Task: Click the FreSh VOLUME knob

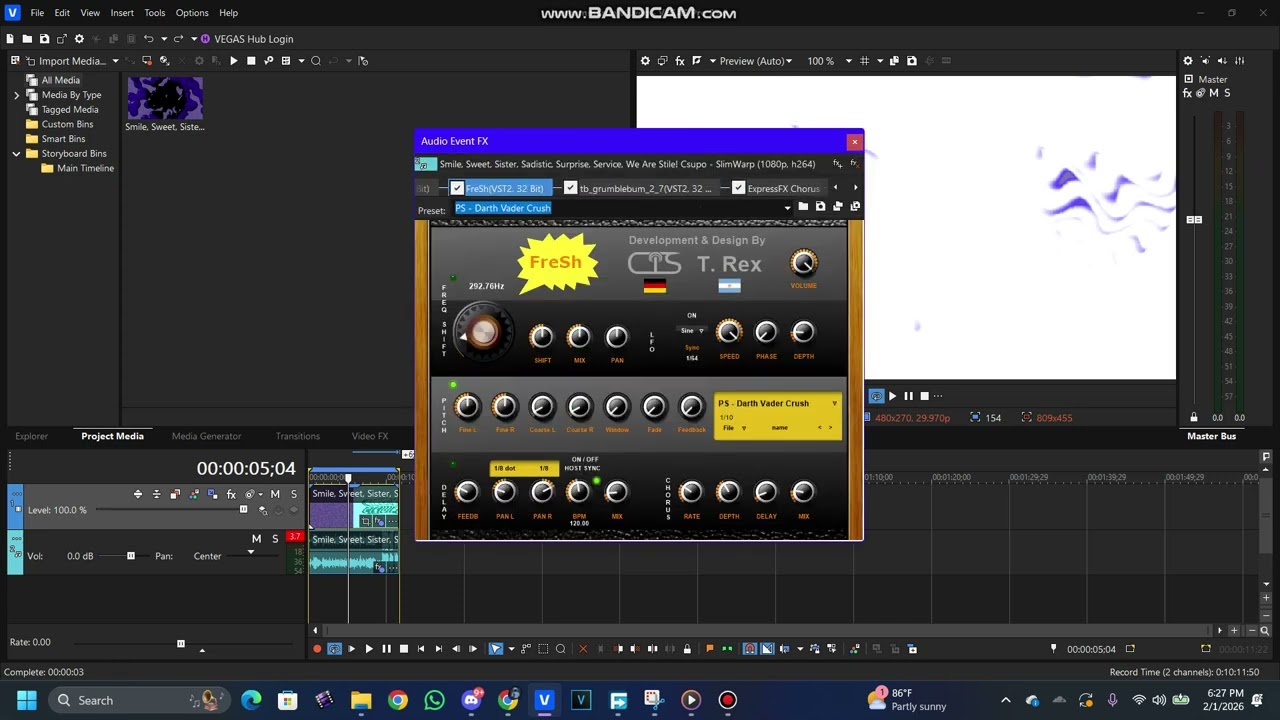Action: tap(803, 263)
